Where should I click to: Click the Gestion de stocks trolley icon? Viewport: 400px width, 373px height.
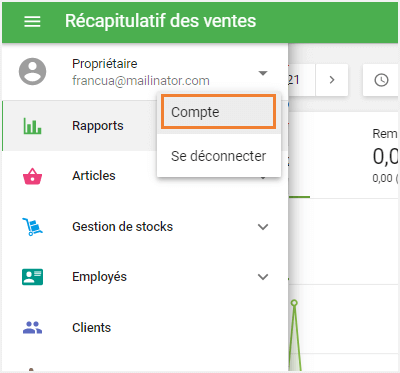tap(32, 227)
